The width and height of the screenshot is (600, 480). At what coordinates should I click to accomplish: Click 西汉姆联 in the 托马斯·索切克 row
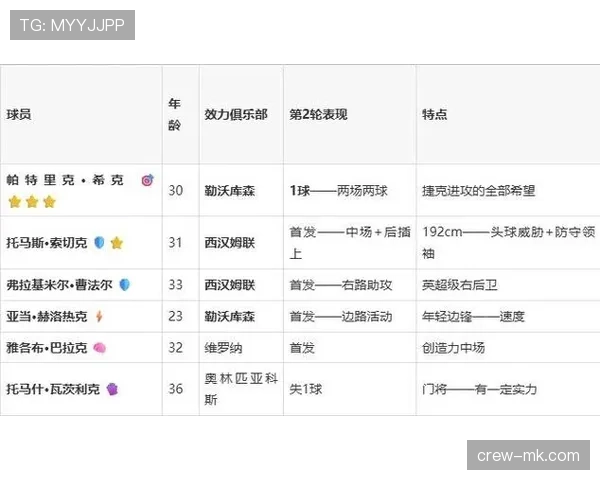[x=230, y=243]
